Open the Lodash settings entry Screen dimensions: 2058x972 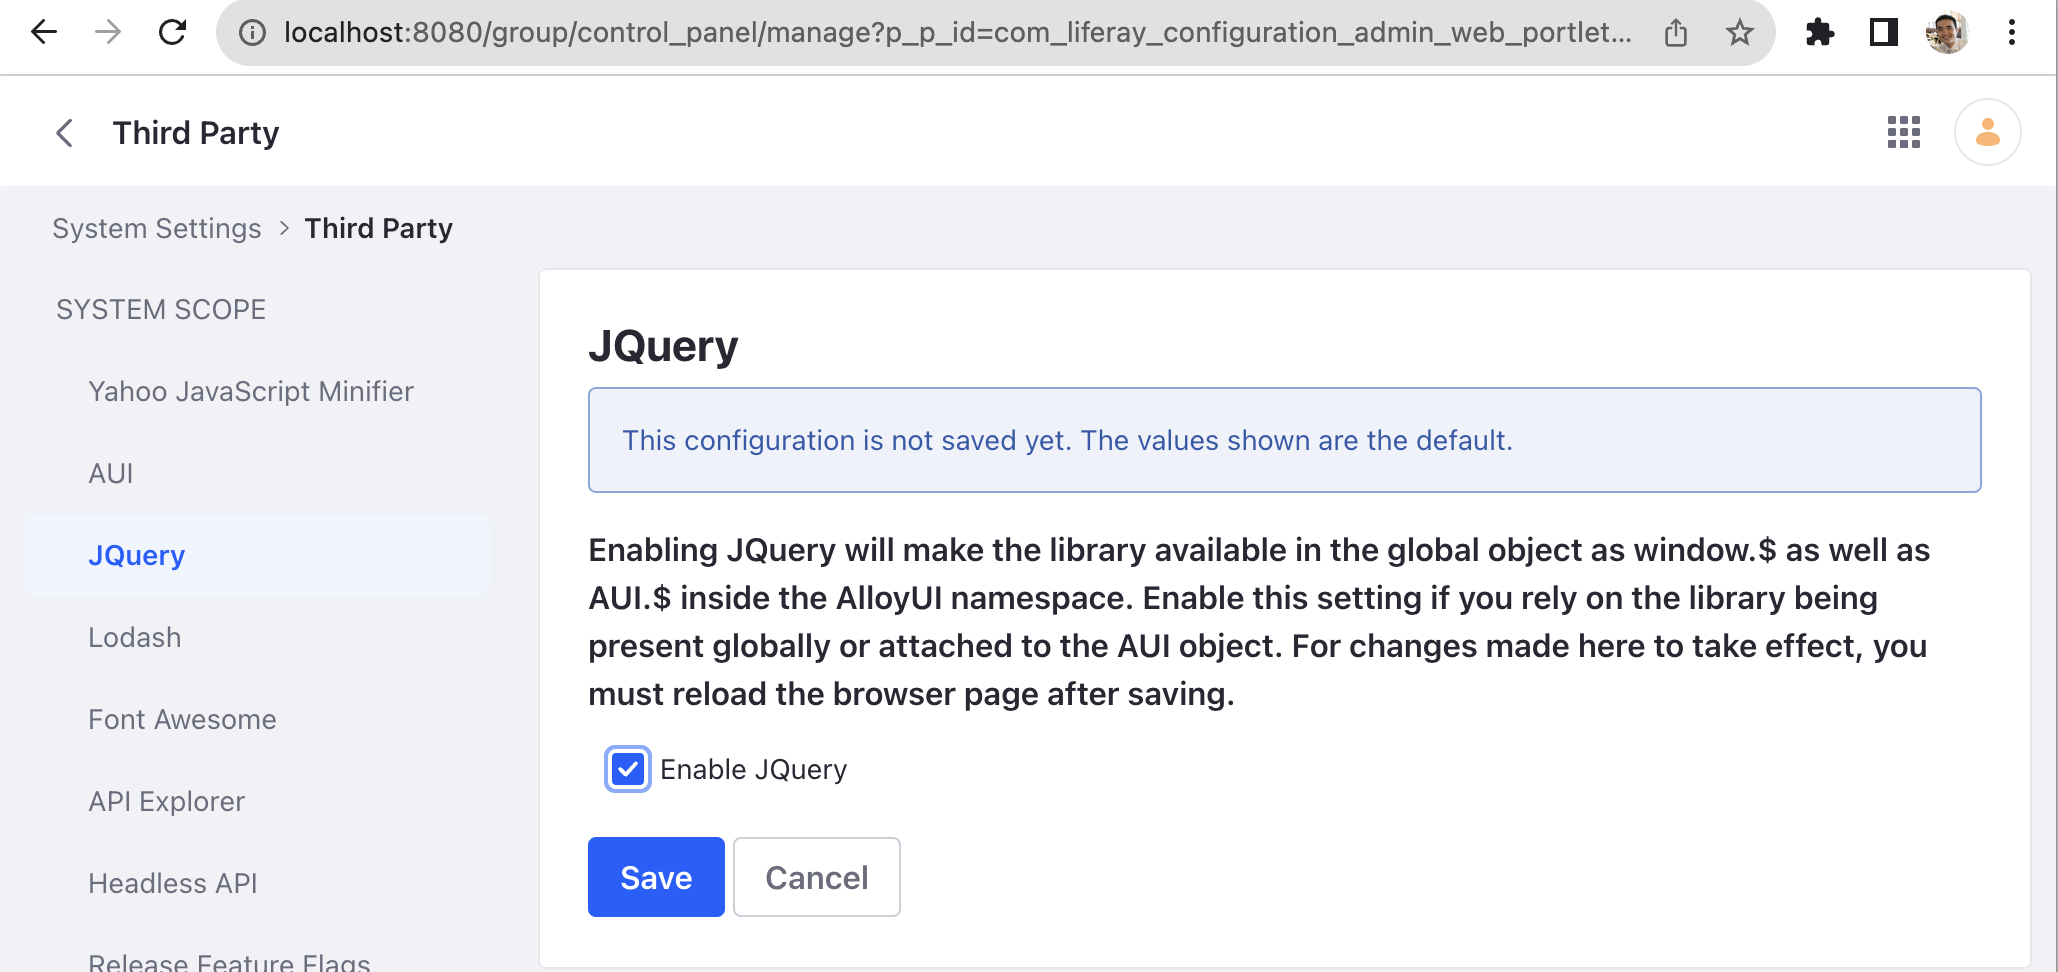(x=135, y=638)
